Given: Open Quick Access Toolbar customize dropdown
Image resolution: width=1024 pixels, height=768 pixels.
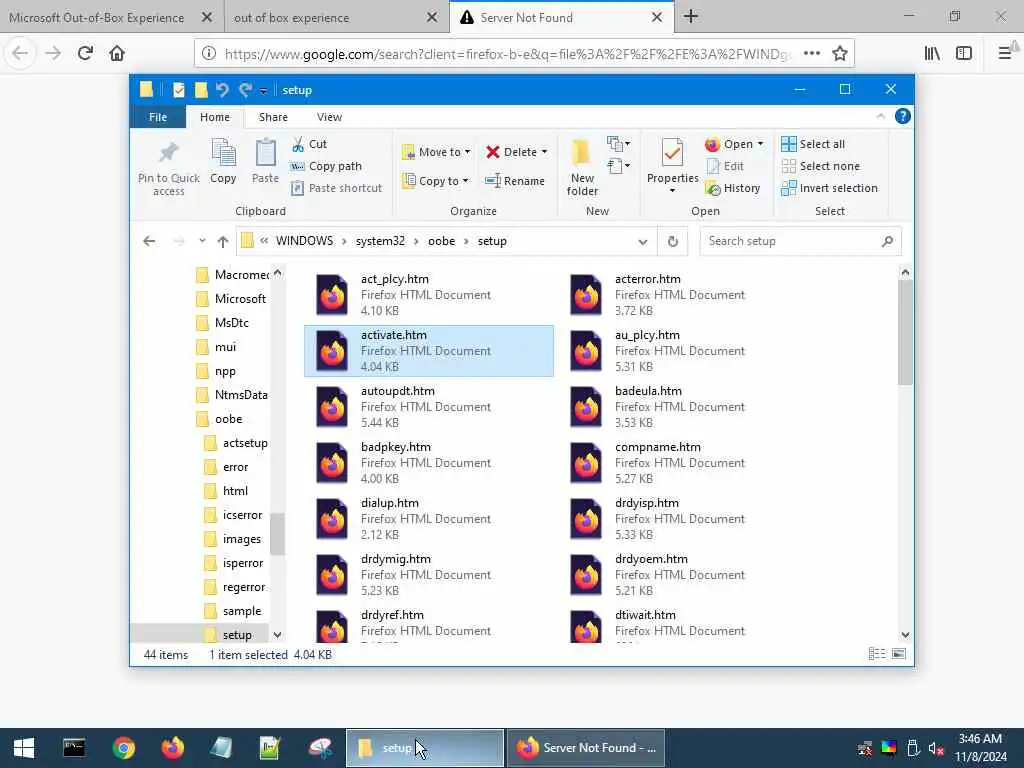Looking at the screenshot, I should tap(263, 91).
